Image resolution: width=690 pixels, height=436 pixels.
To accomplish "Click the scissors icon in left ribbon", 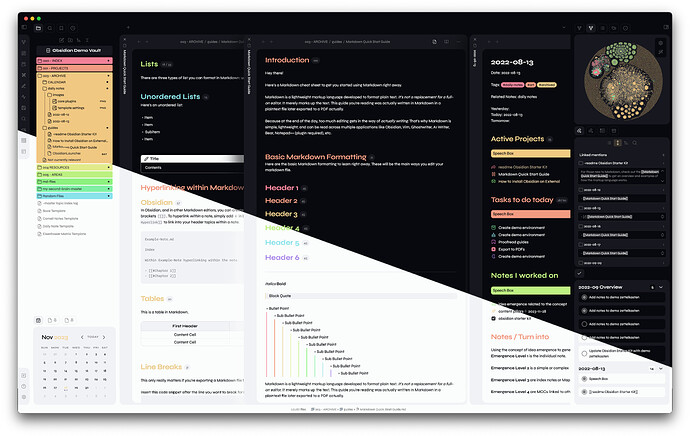I will [x=24, y=75].
